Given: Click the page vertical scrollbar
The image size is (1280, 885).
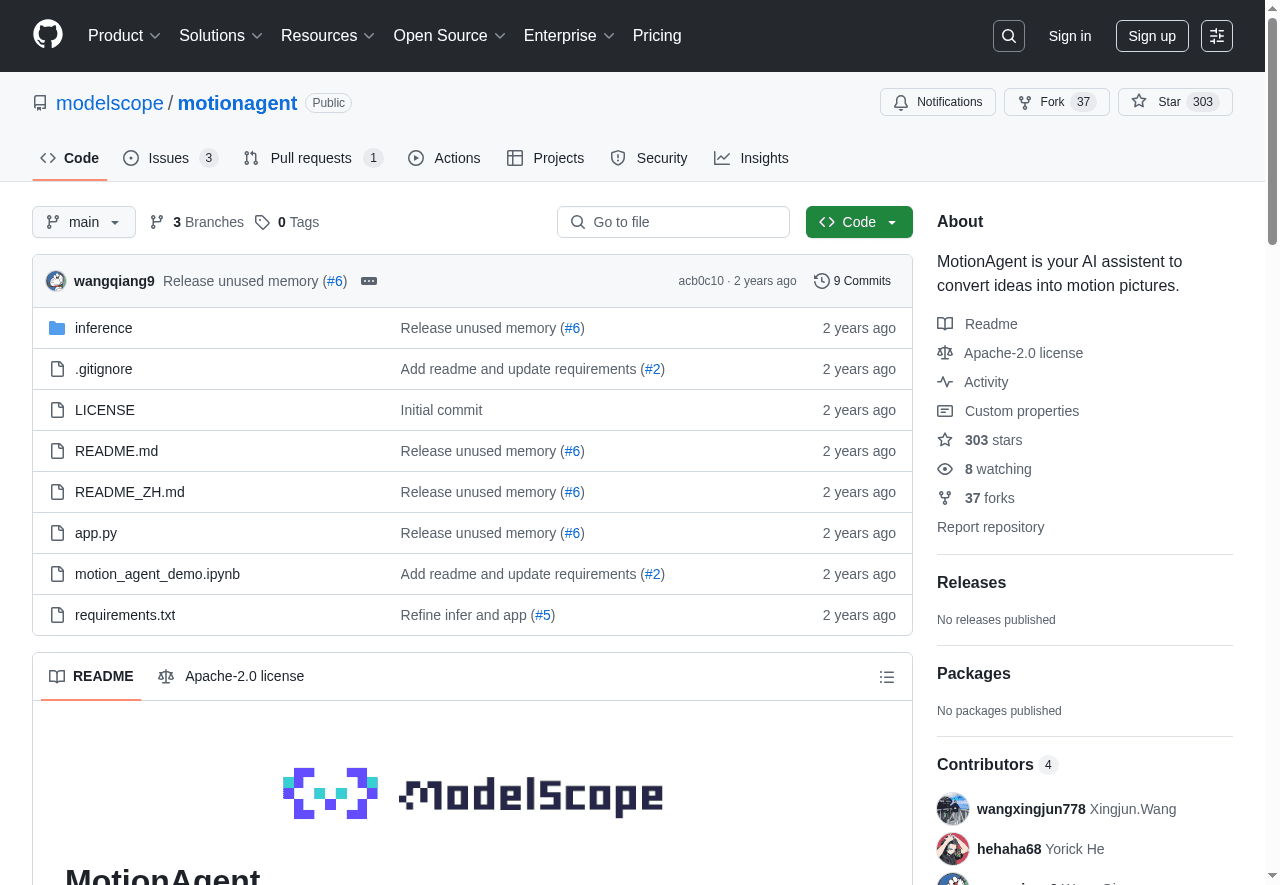Looking at the screenshot, I should pyautogui.click(x=1272, y=130).
